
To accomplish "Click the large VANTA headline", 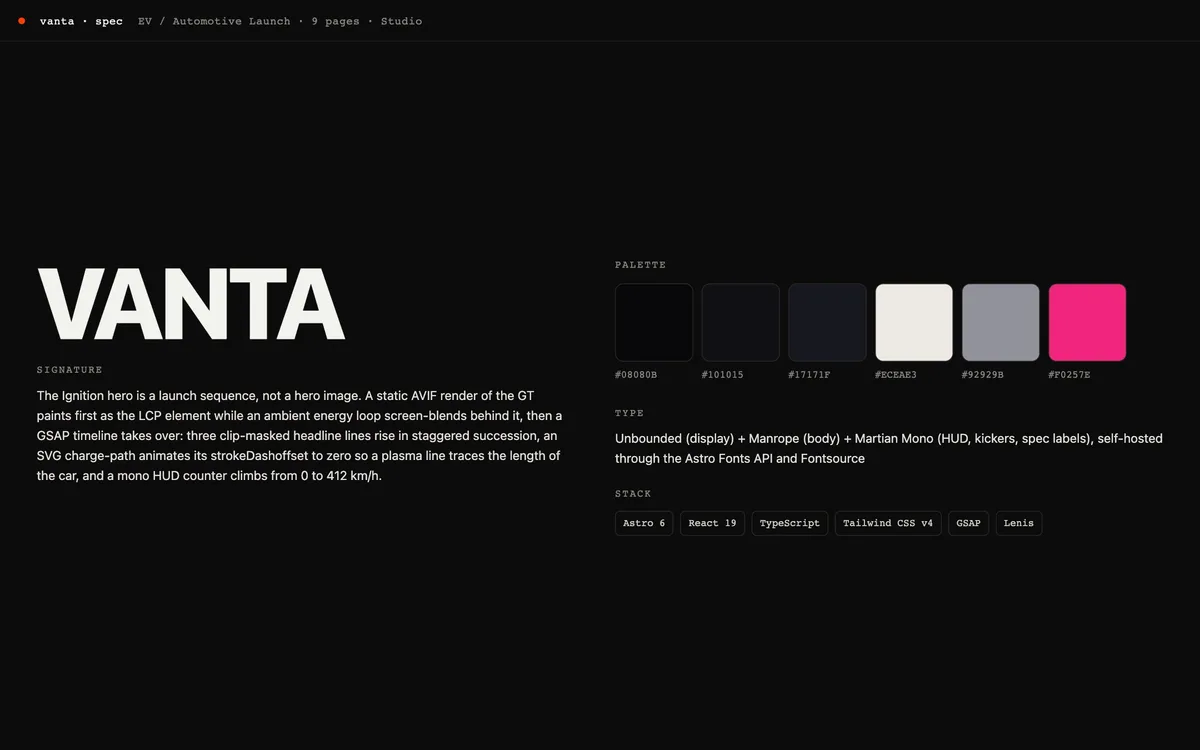I will [191, 305].
